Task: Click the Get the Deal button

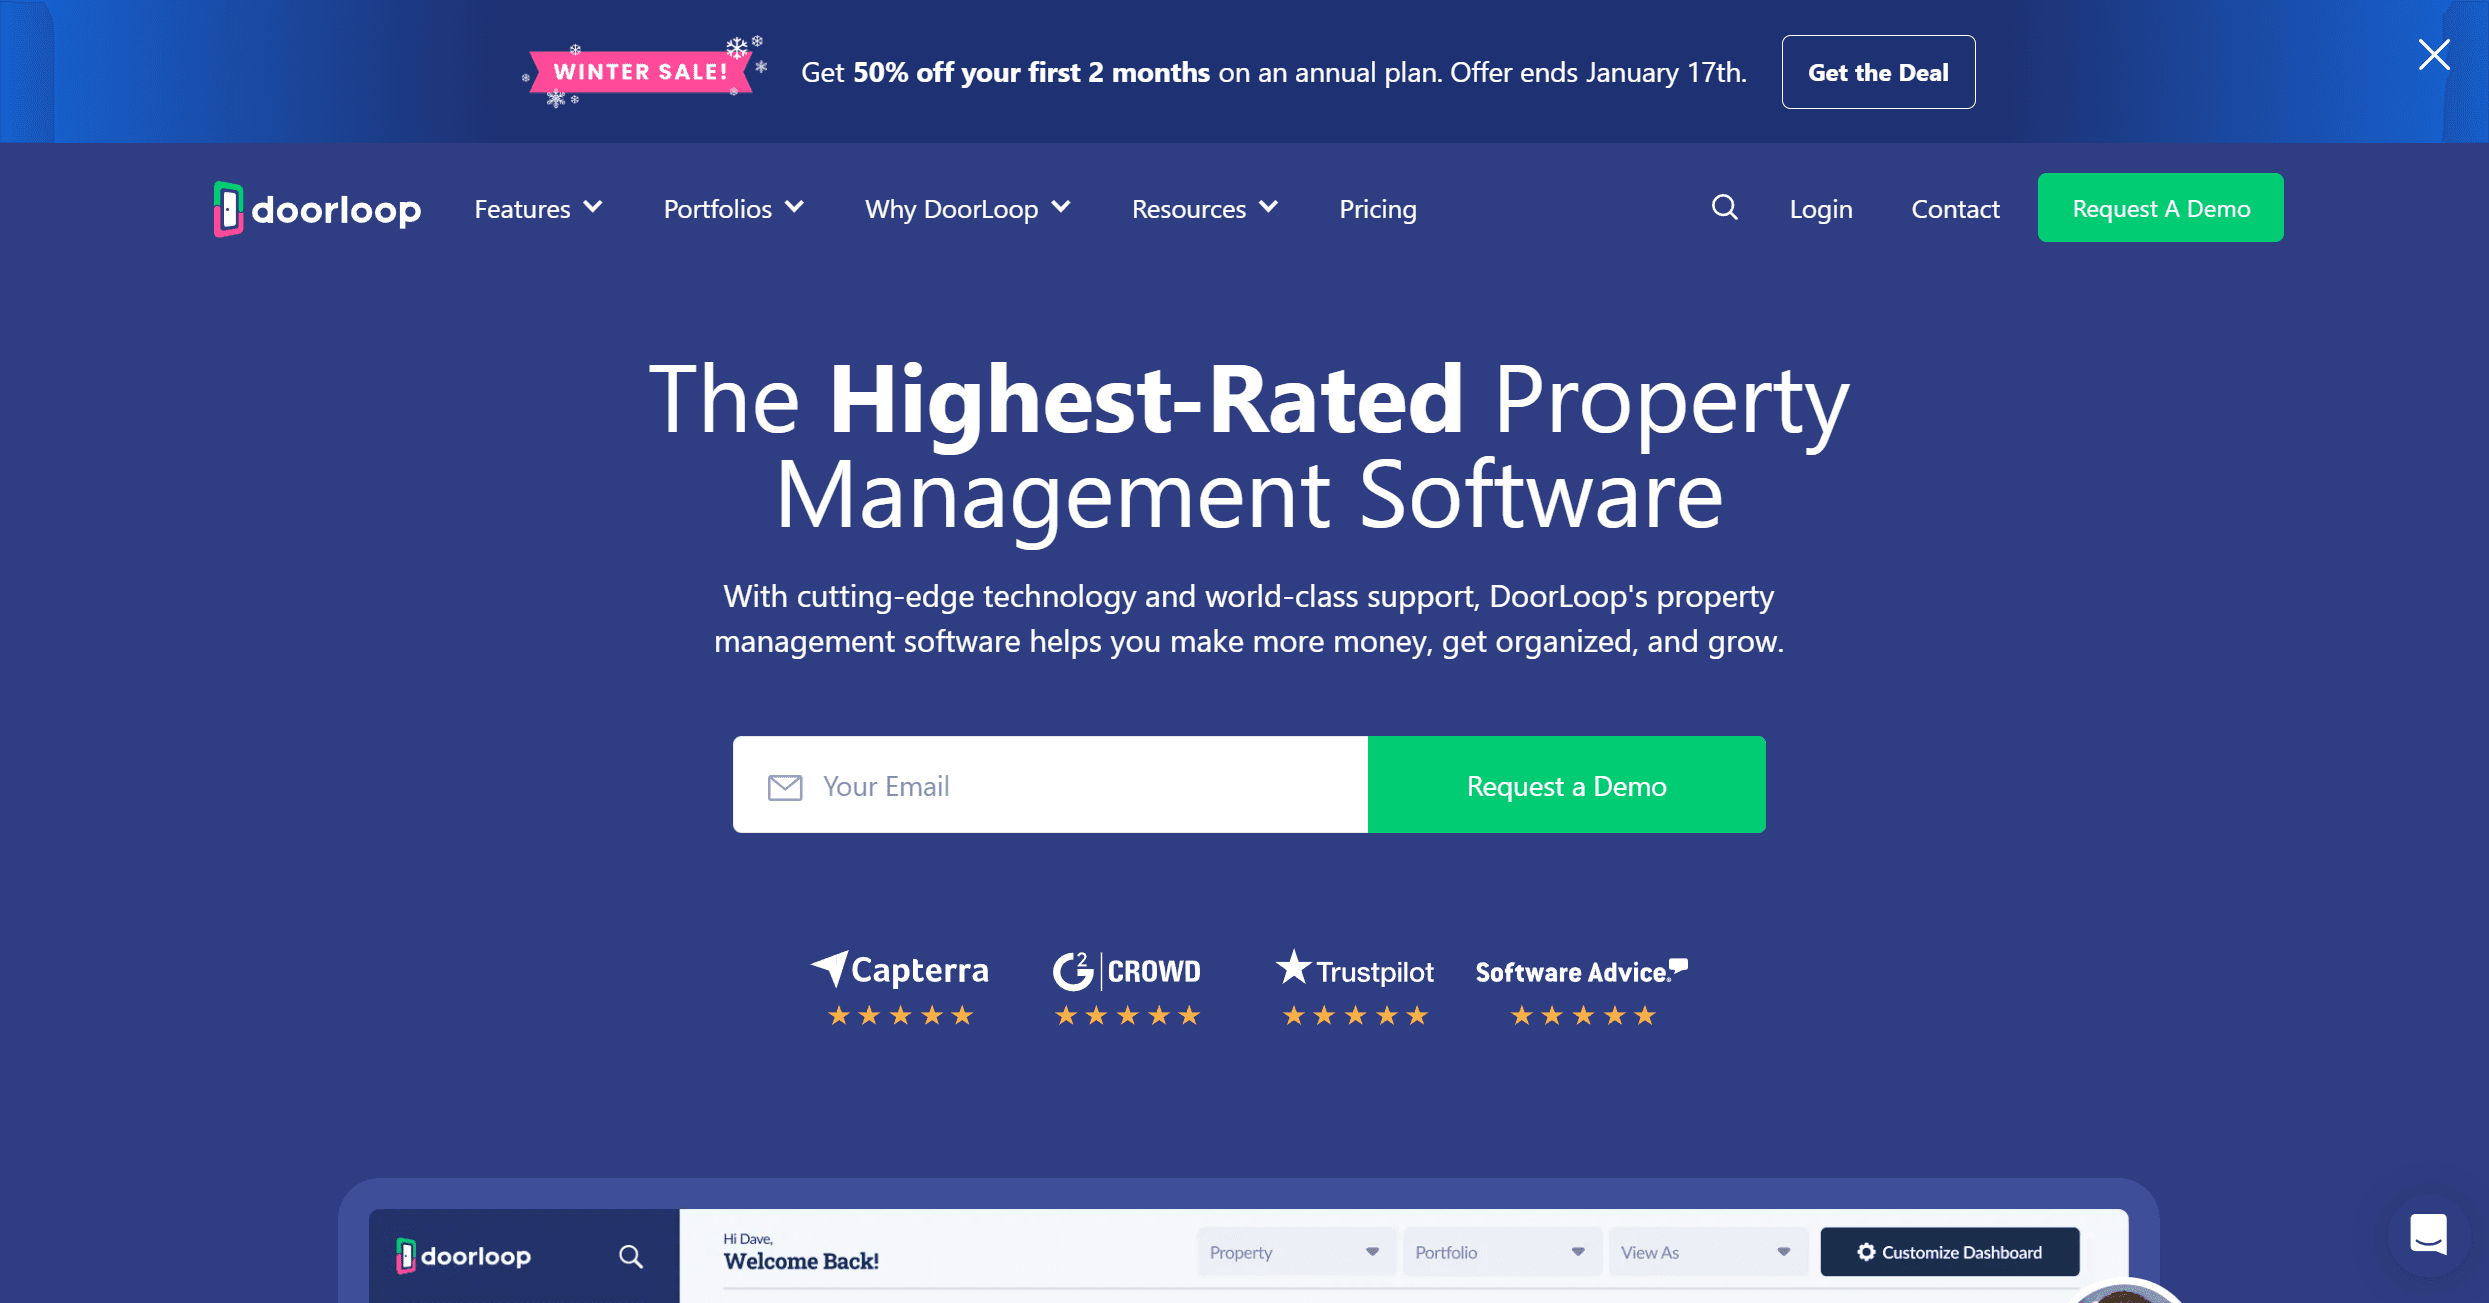Action: 1878,72
